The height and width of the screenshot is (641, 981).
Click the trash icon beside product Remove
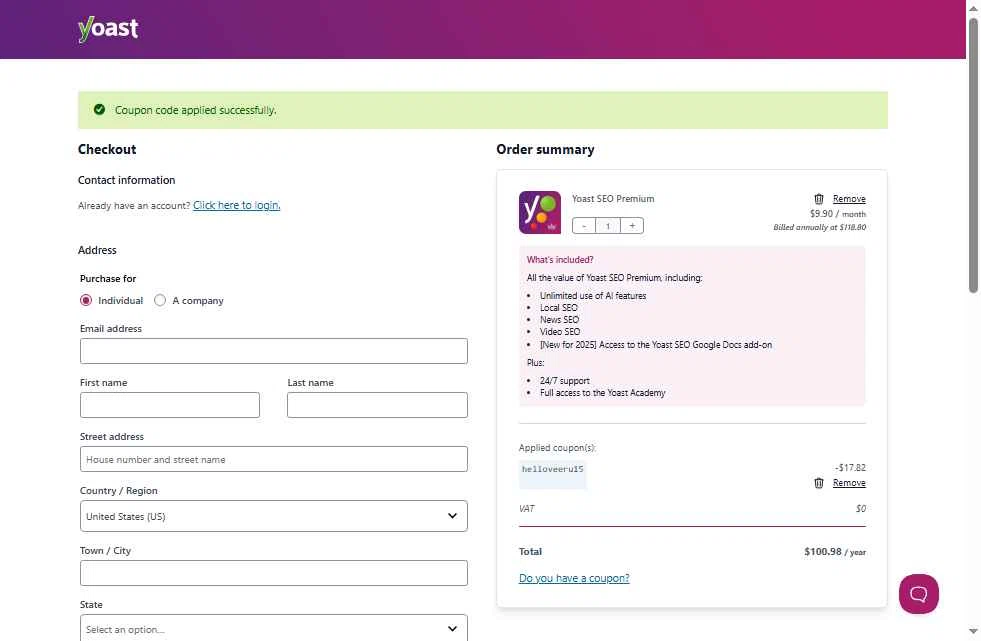tap(818, 199)
